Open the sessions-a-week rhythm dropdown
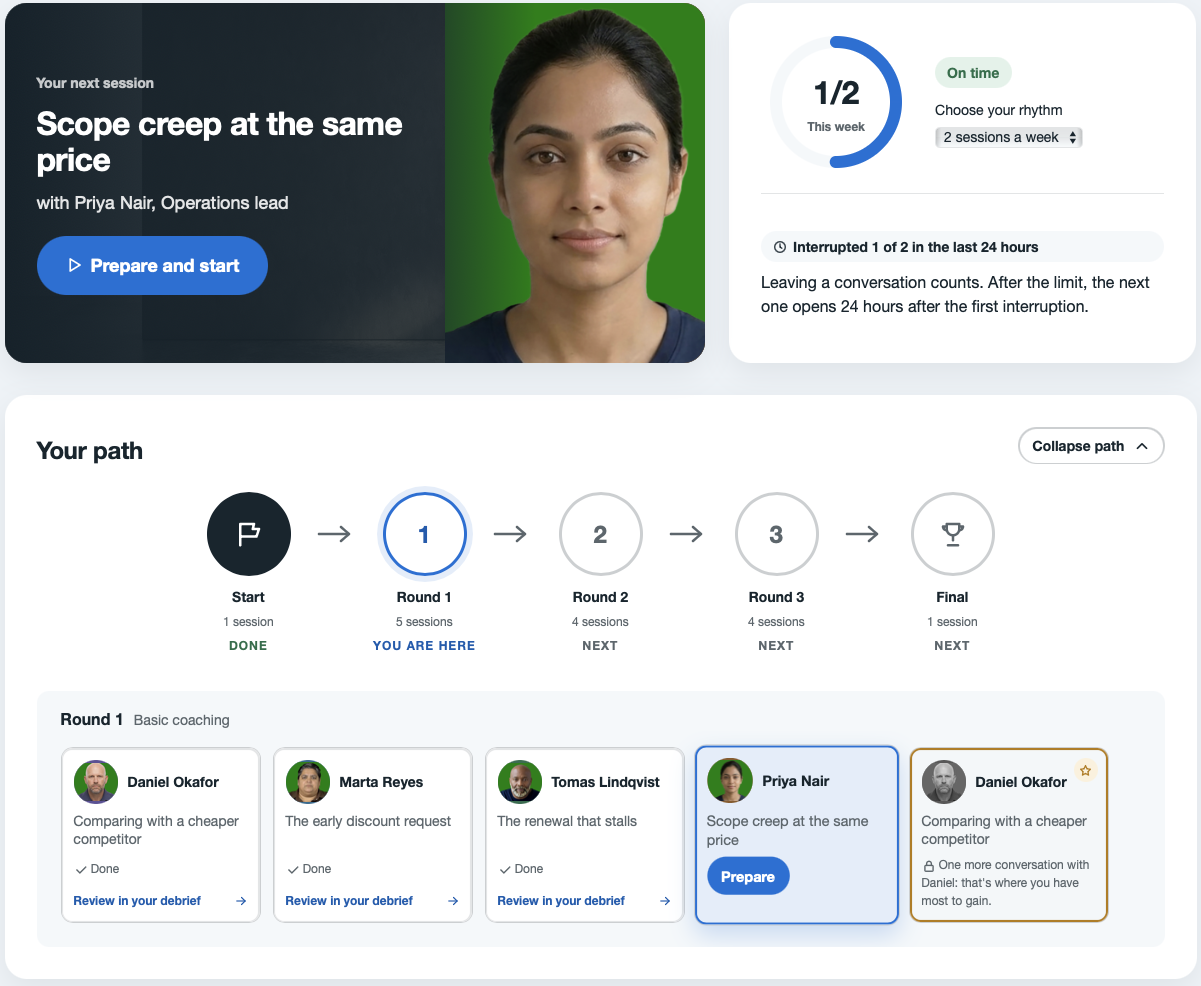Screen dimensions: 1201x986 pyautogui.click(x=1009, y=137)
